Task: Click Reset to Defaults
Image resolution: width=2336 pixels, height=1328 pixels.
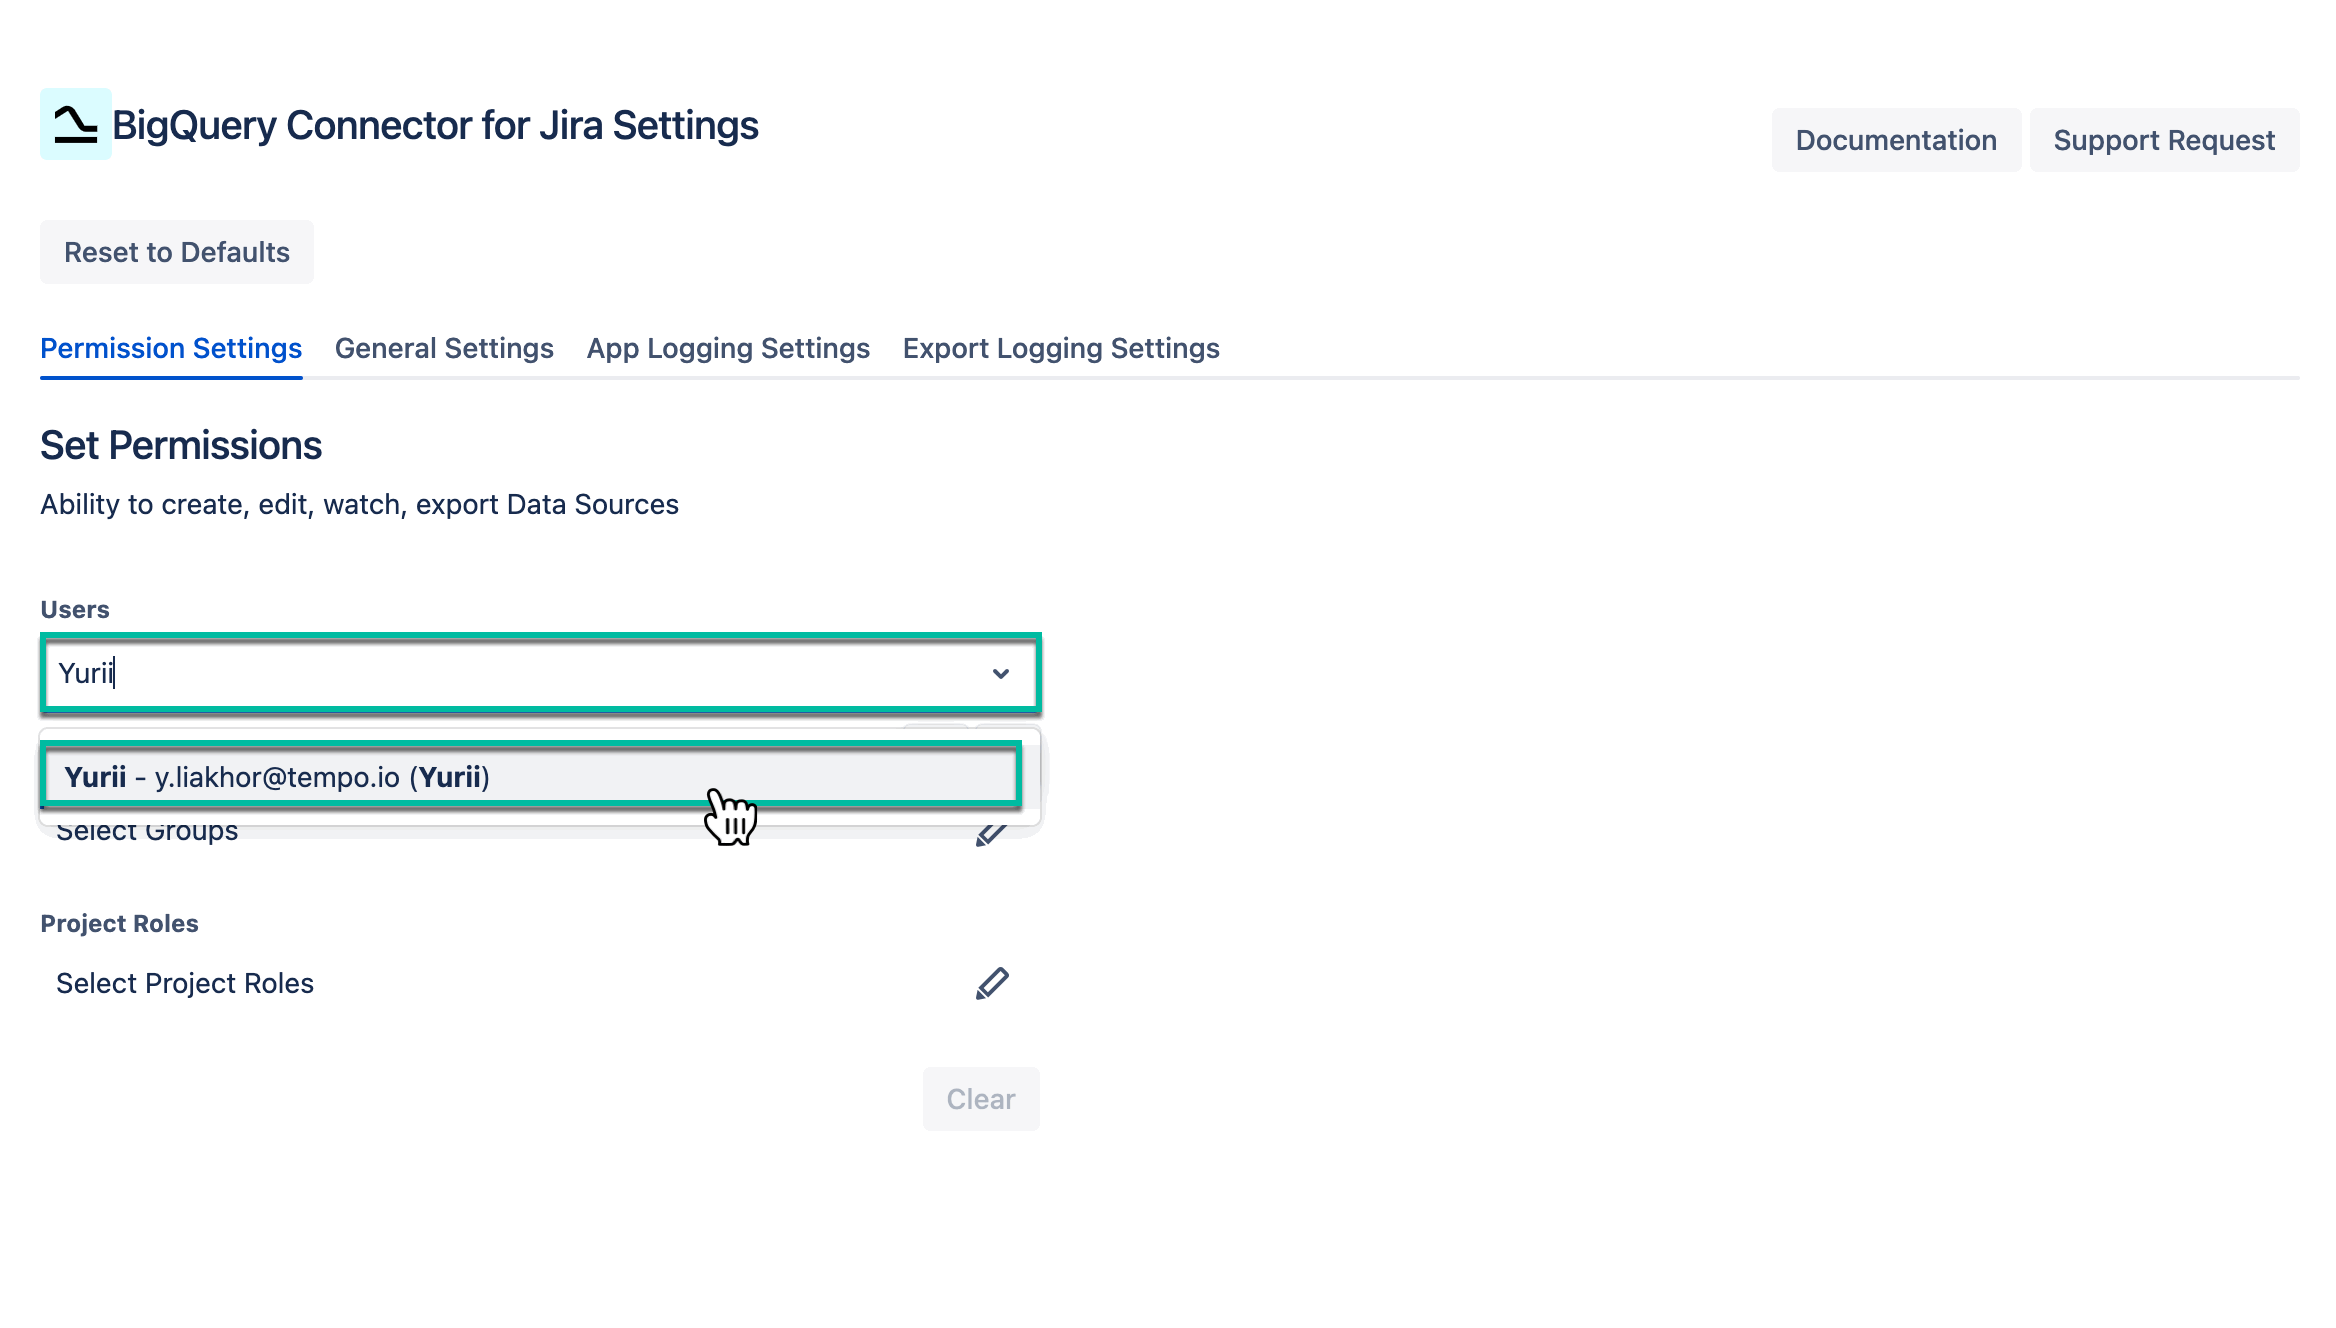Action: (x=176, y=252)
